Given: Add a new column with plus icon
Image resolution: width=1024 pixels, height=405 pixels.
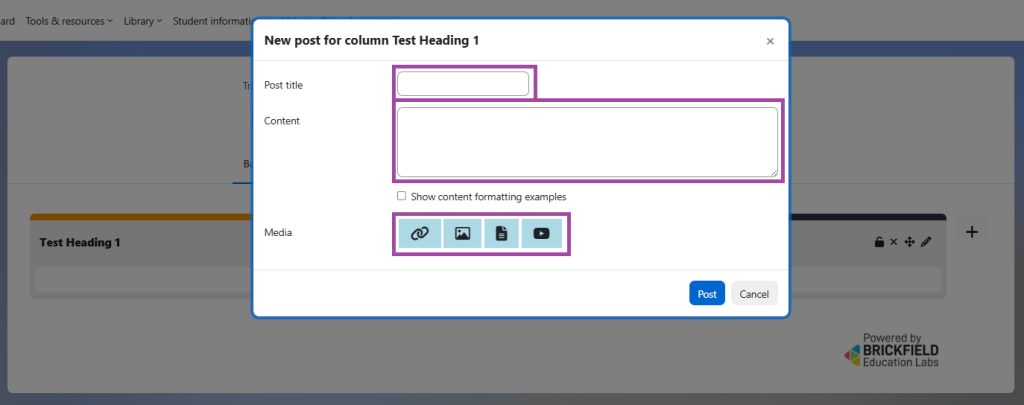Looking at the screenshot, I should coord(971,232).
